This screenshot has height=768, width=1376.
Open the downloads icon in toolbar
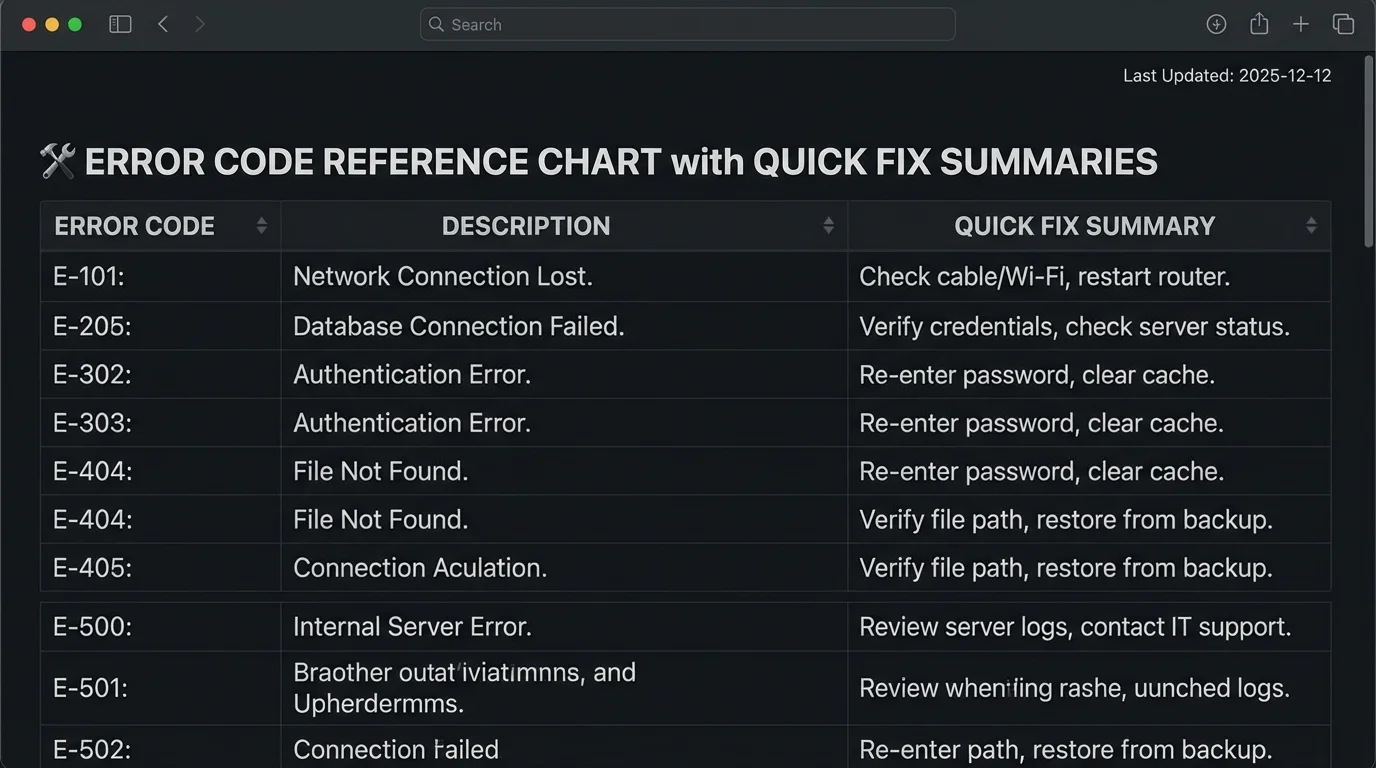coord(1216,24)
